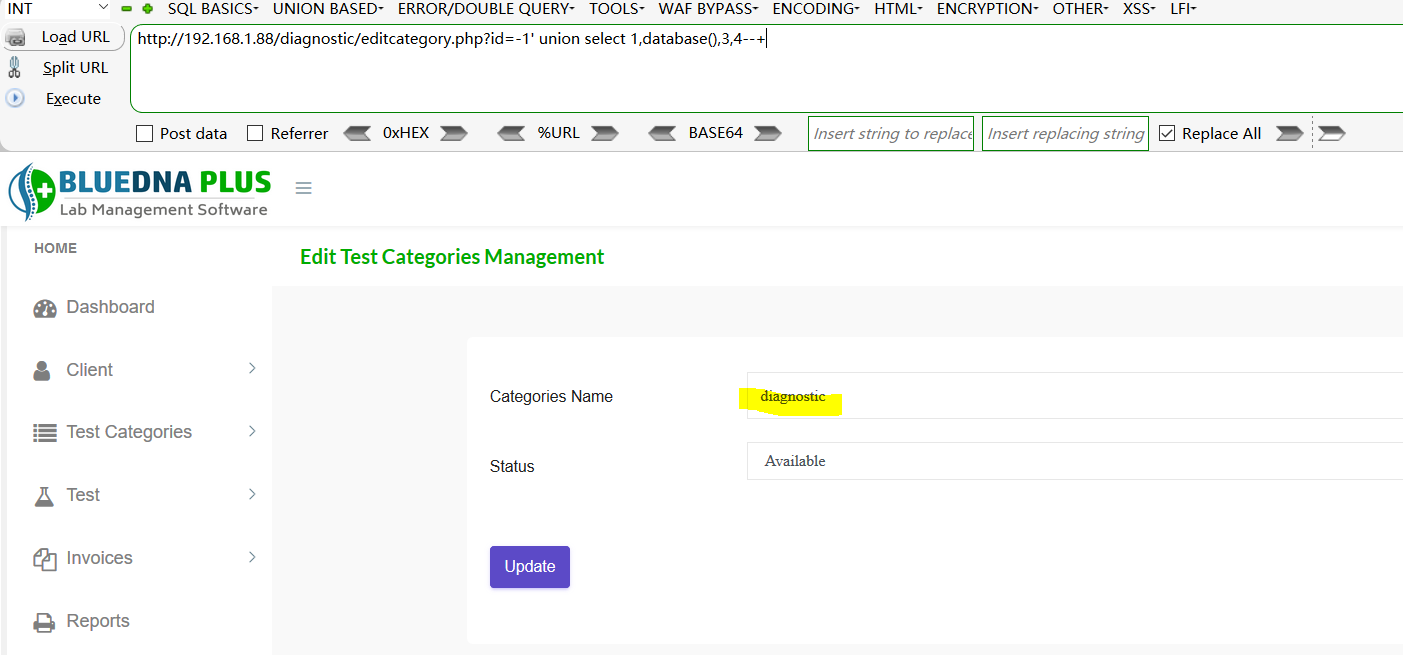The image size is (1403, 655).
Task: Open the ERROR/DOUBLE QUERY menu
Action: pos(486,8)
